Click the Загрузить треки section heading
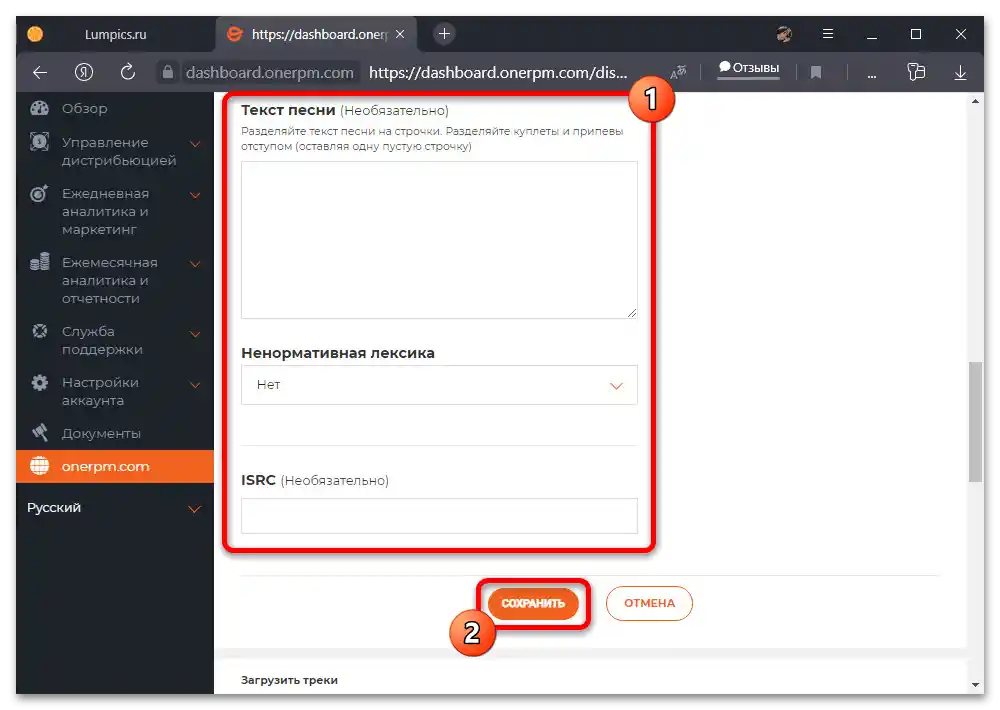 [x=289, y=680]
